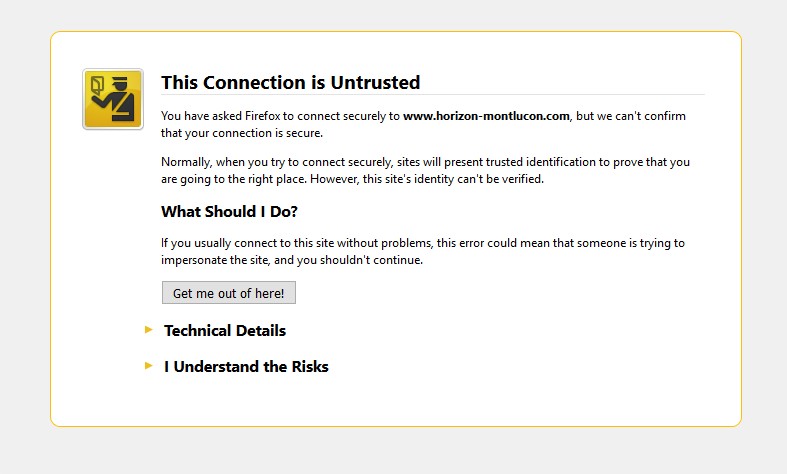Click the "This Connection is Untrusted" title
Image resolution: width=787 pixels, height=474 pixels.
tap(290, 83)
